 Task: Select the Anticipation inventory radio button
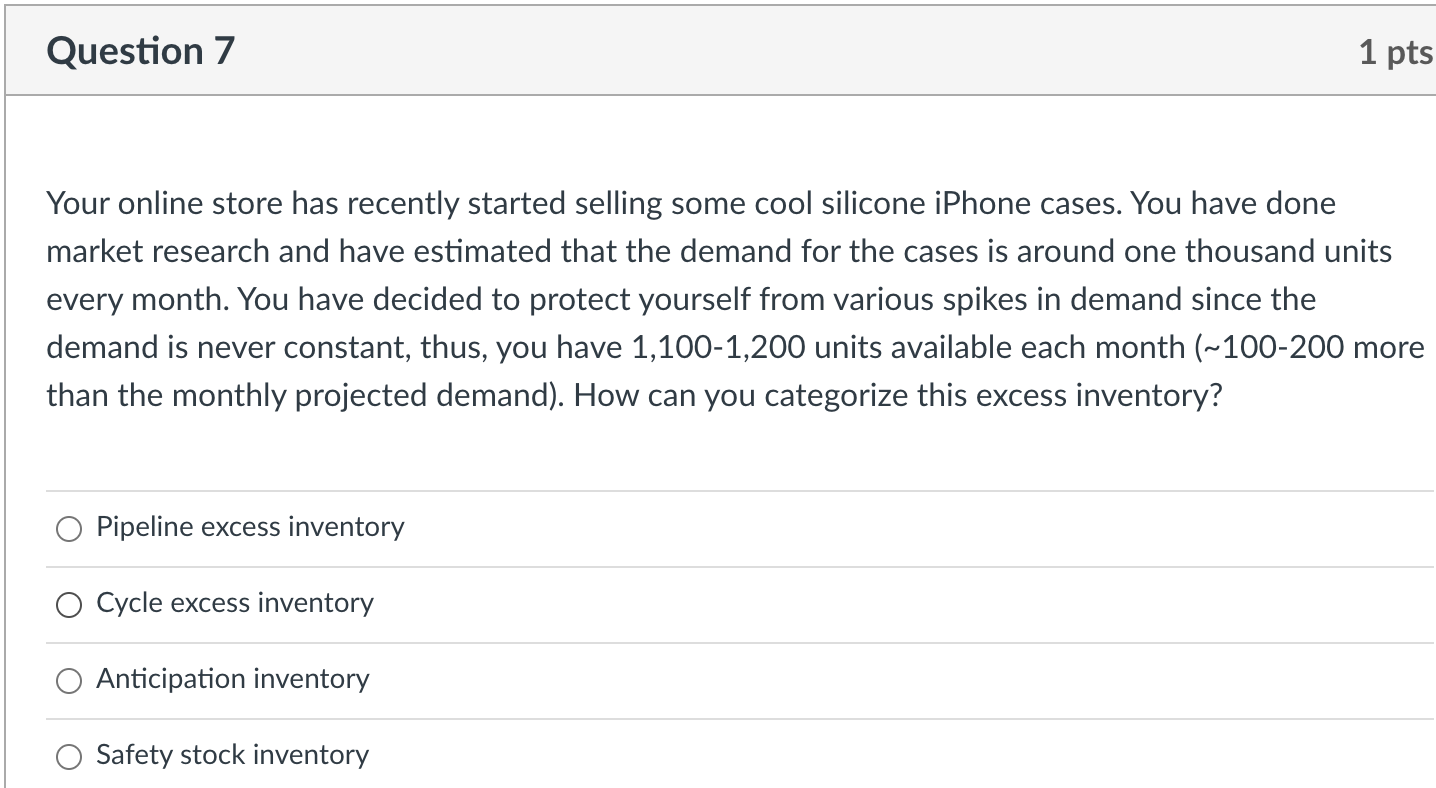pyautogui.click(x=68, y=680)
